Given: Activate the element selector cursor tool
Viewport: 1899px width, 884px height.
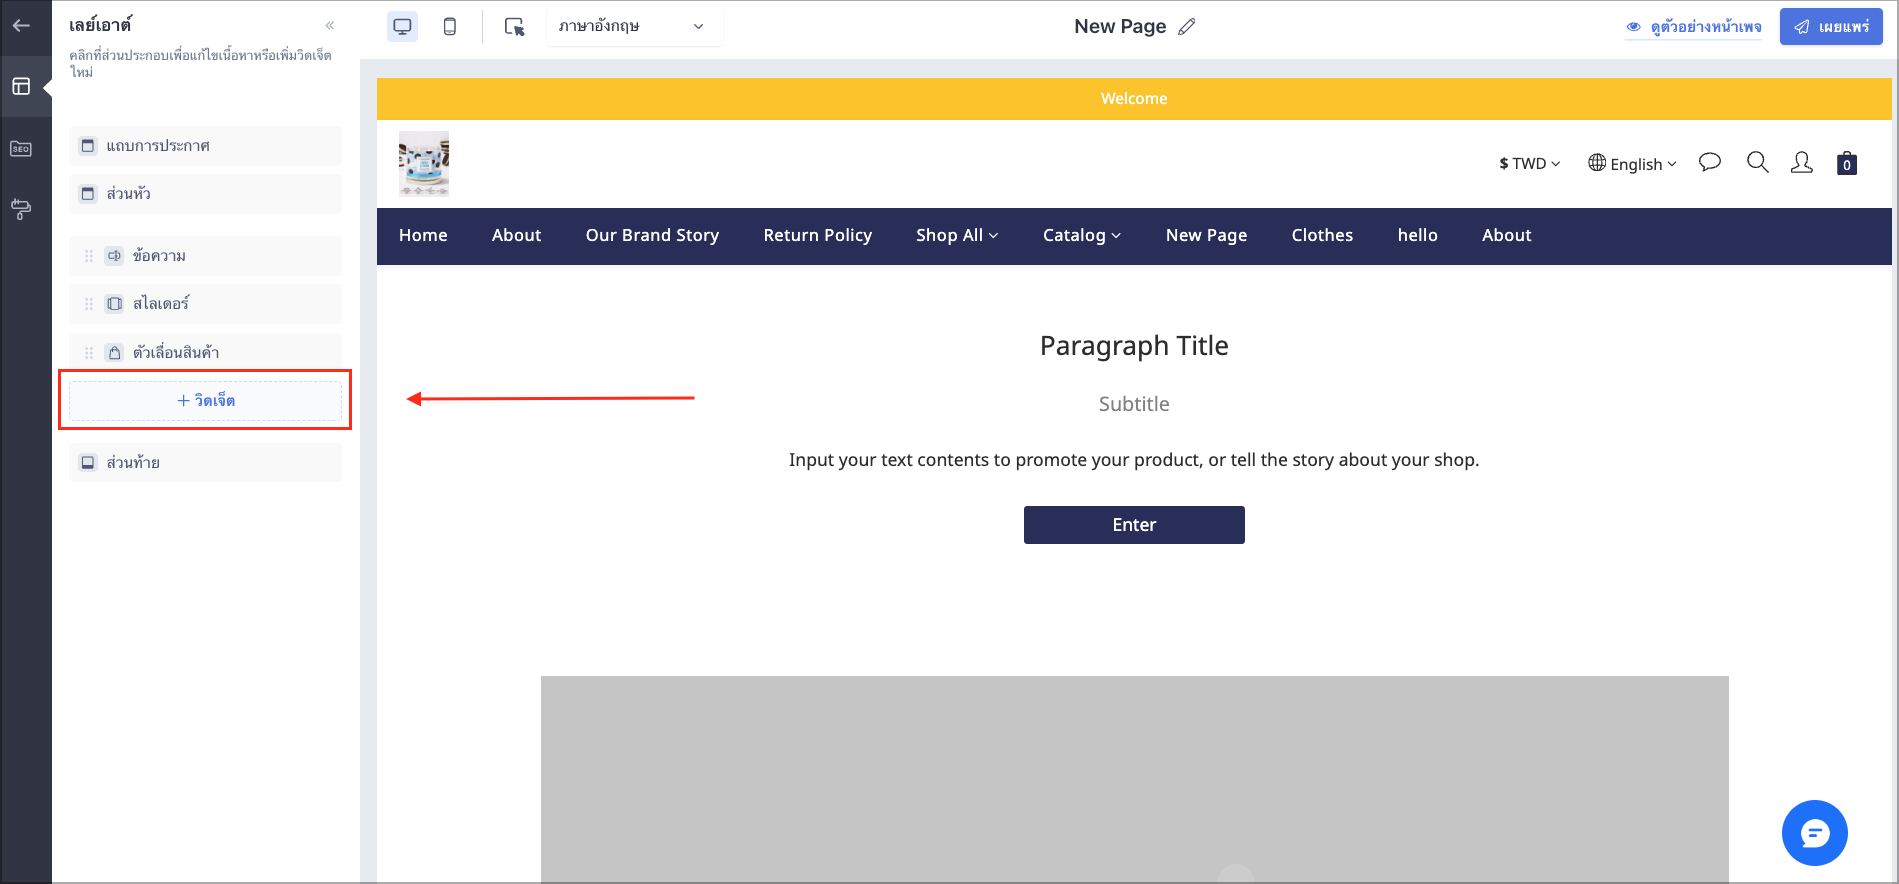Looking at the screenshot, I should [x=515, y=27].
